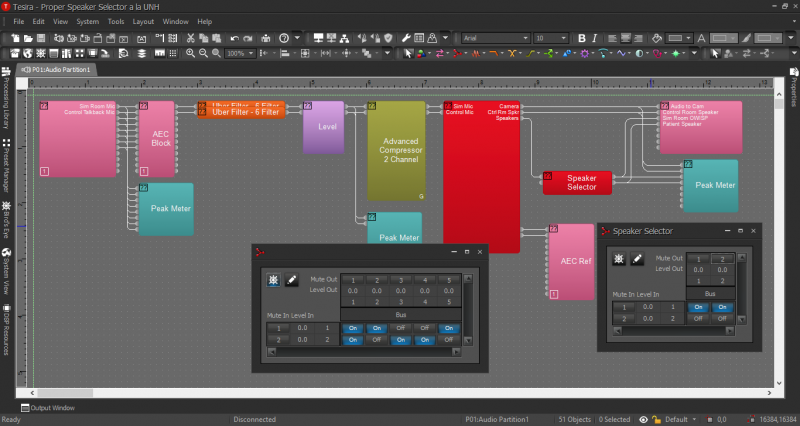This screenshot has height=426, width=800.
Task: Open the Edit menu
Action: click(x=38, y=21)
